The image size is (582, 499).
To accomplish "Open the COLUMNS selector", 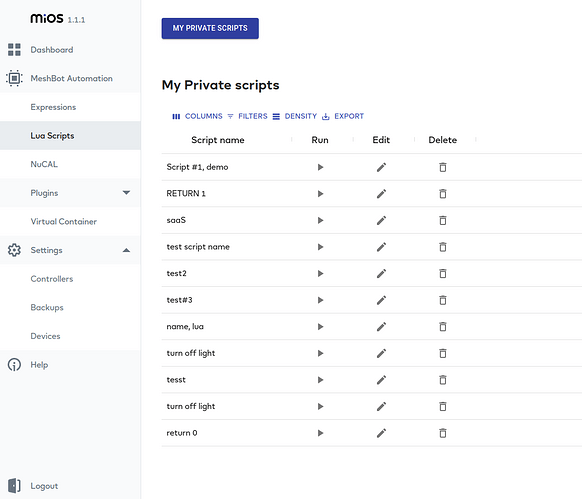I will tap(197, 116).
